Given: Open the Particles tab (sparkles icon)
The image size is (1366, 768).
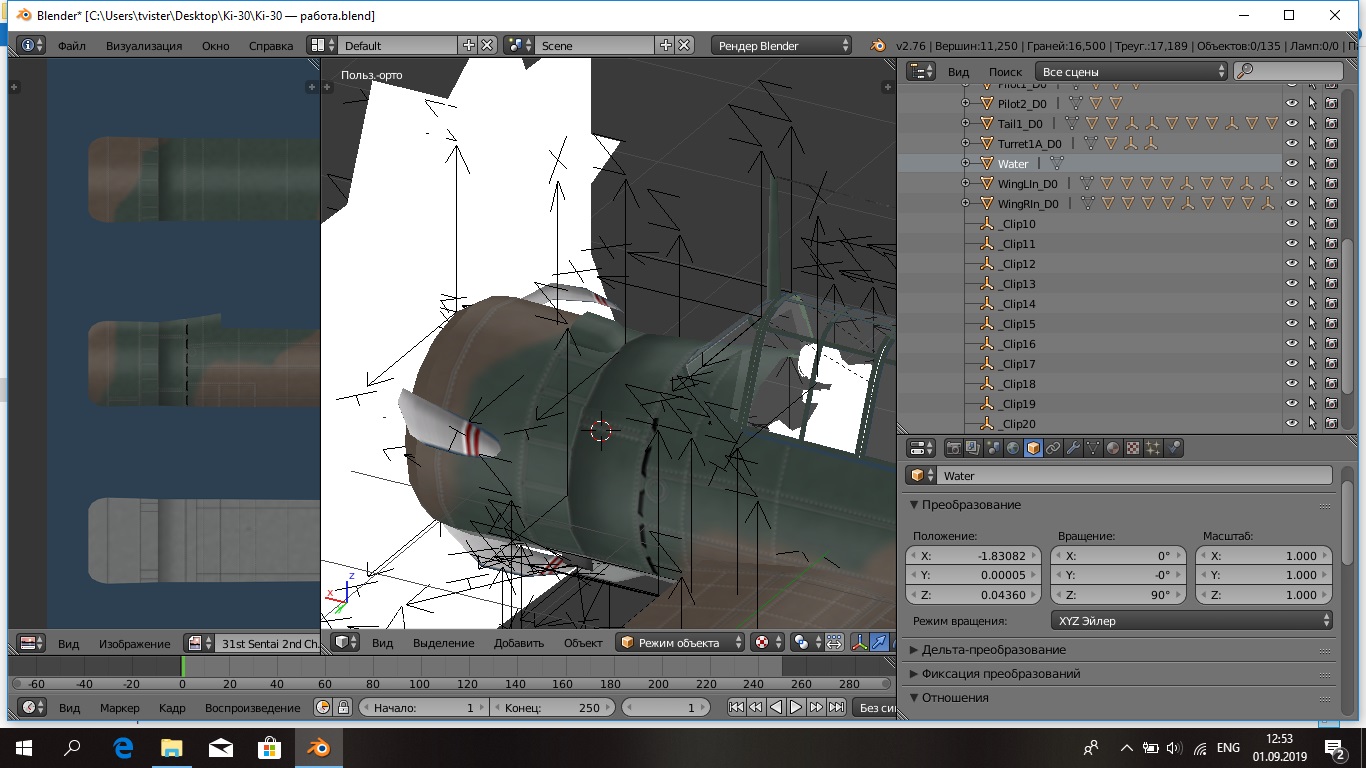Looking at the screenshot, I should [x=1153, y=448].
